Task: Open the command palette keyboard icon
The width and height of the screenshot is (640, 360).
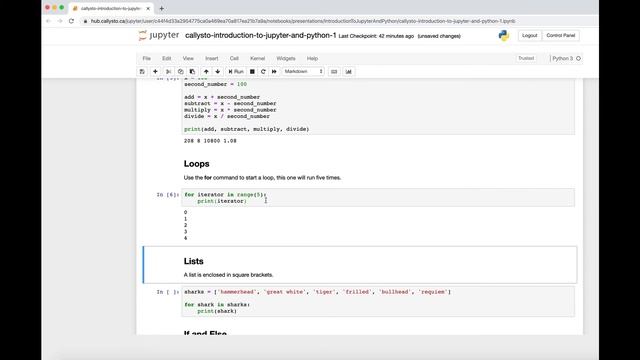Action: click(x=334, y=71)
